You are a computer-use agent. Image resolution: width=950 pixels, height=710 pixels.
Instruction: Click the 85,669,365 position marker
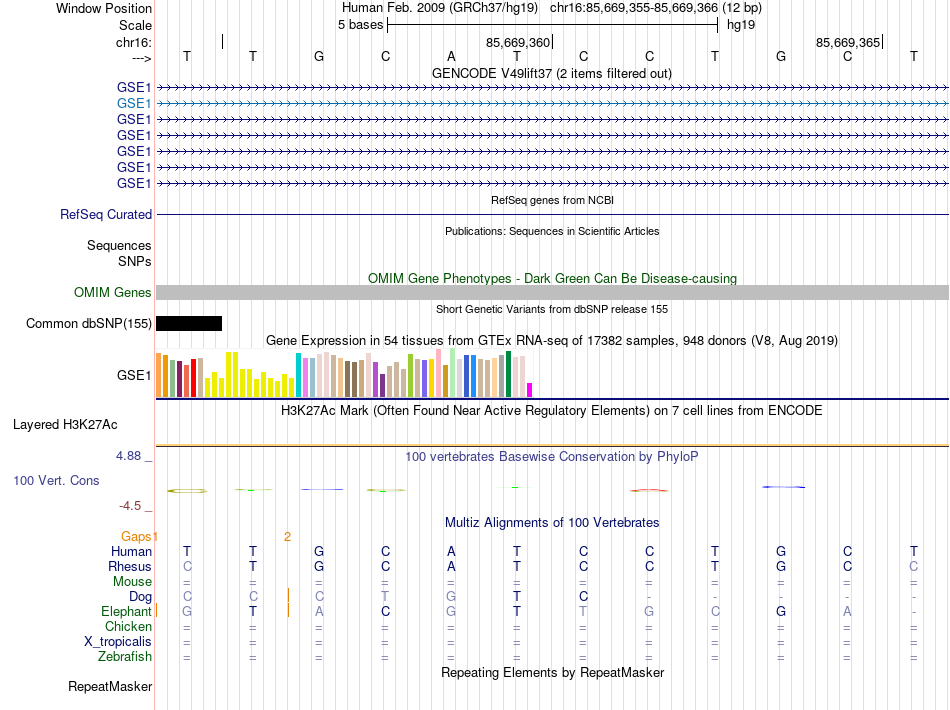(x=848, y=42)
